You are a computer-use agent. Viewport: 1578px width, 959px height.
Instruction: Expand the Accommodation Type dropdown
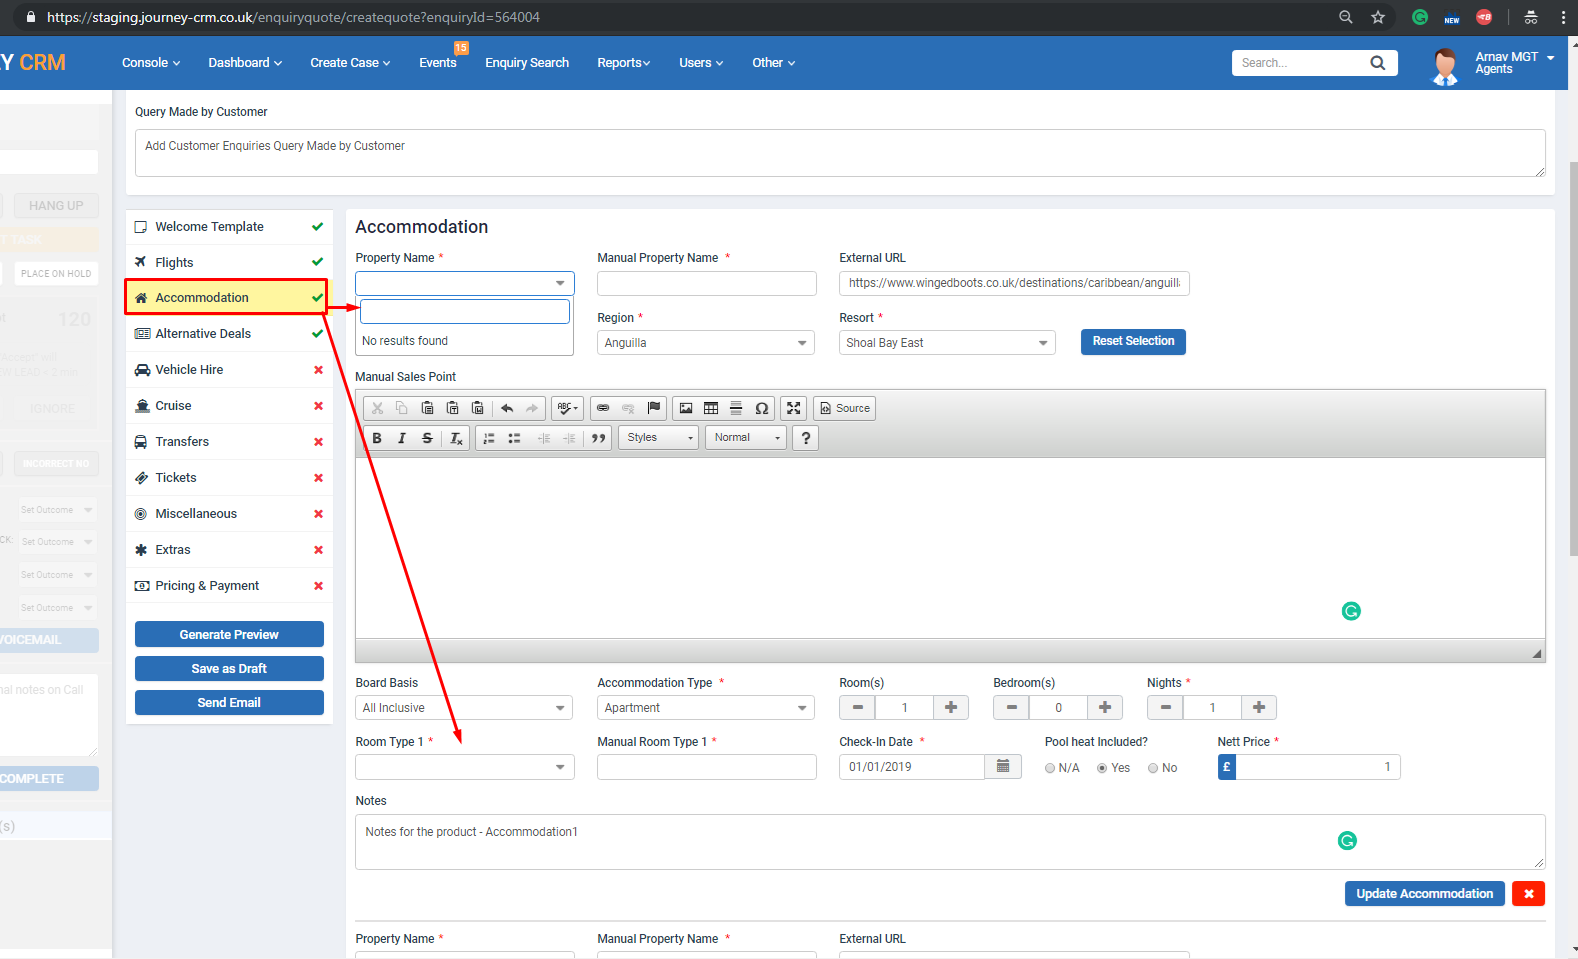(705, 708)
